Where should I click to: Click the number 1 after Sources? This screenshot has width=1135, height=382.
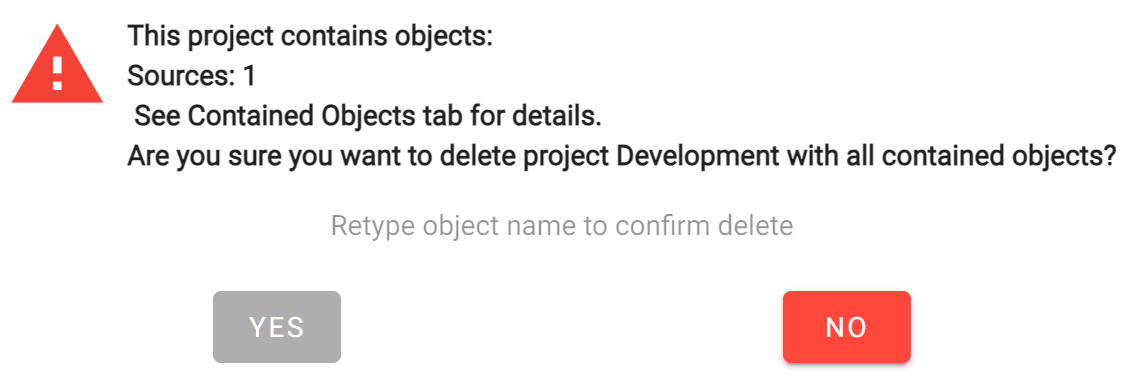click(248, 76)
